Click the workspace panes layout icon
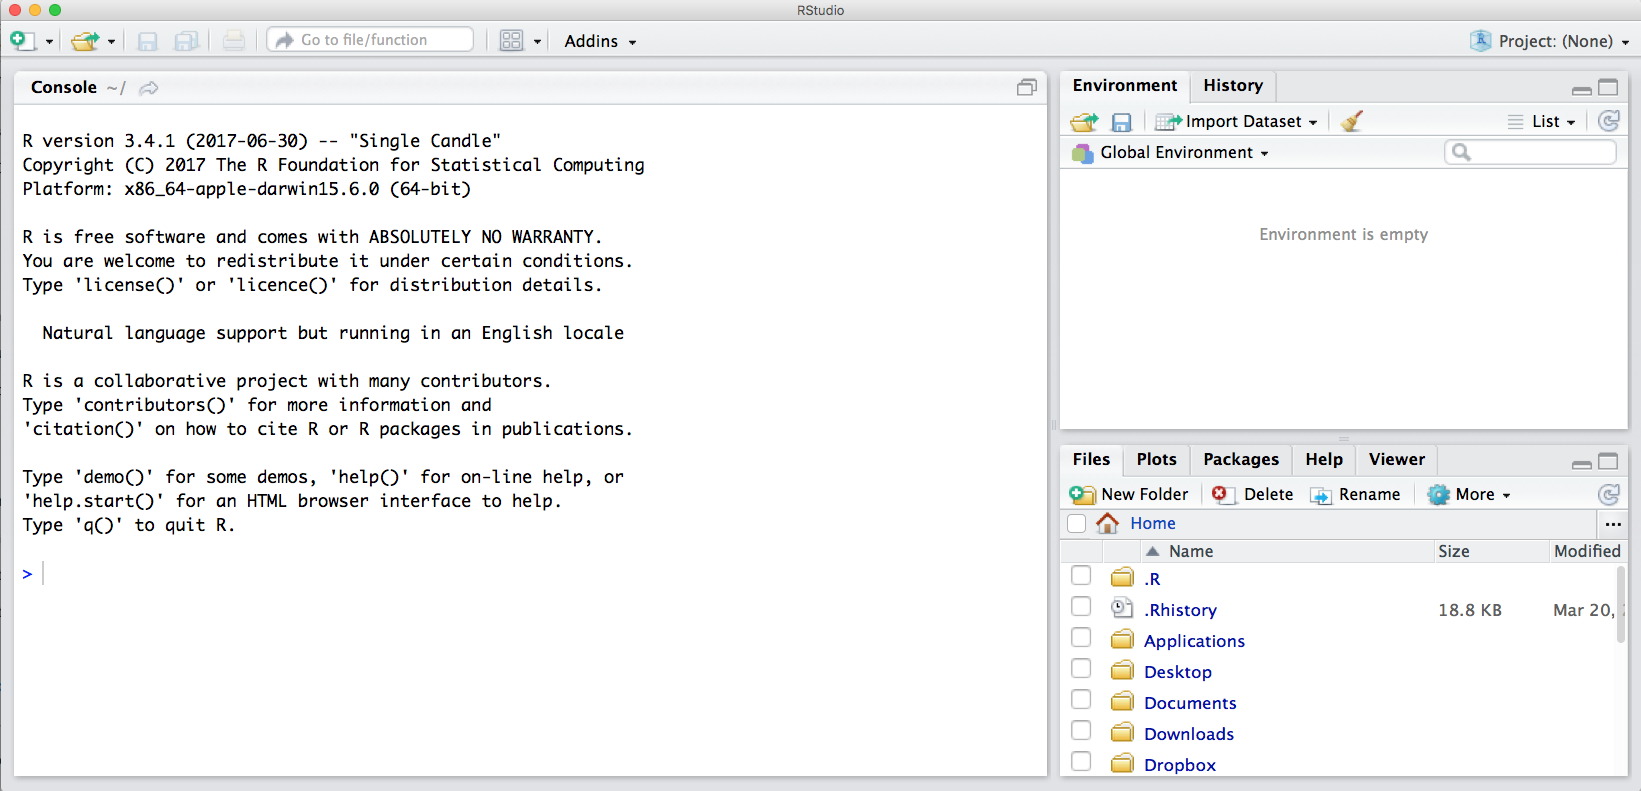This screenshot has width=1641, height=791. click(x=511, y=41)
